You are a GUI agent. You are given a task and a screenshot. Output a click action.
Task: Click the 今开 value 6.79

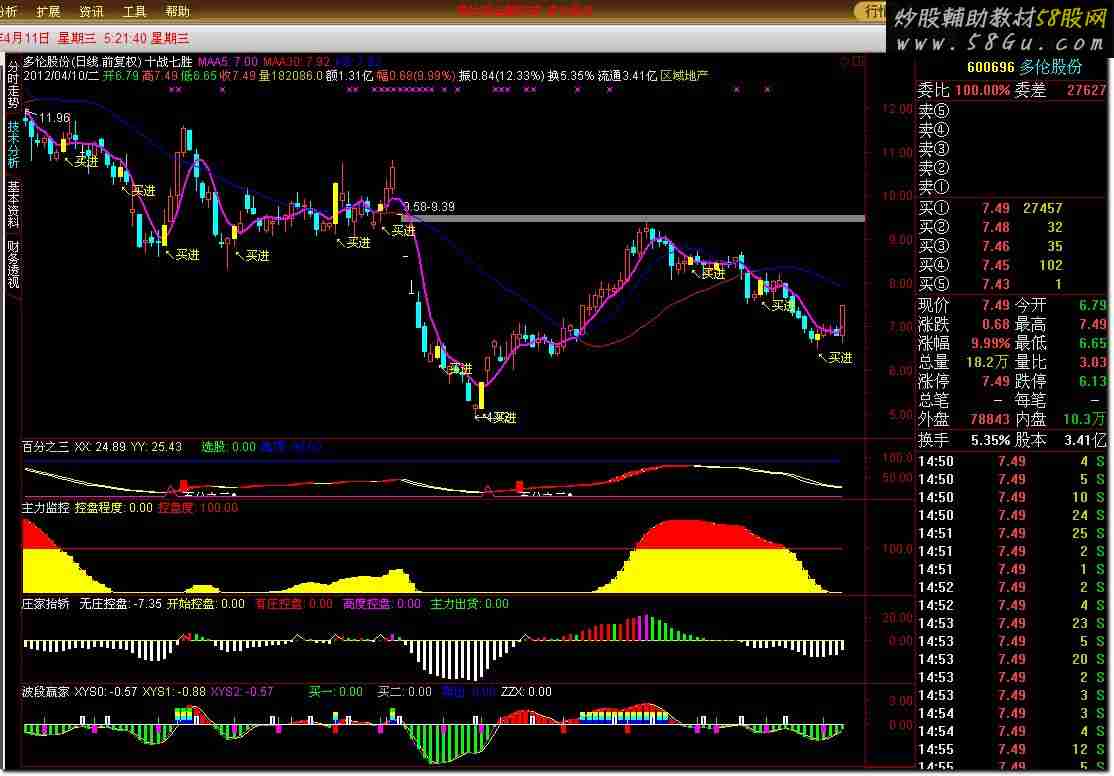click(1093, 306)
